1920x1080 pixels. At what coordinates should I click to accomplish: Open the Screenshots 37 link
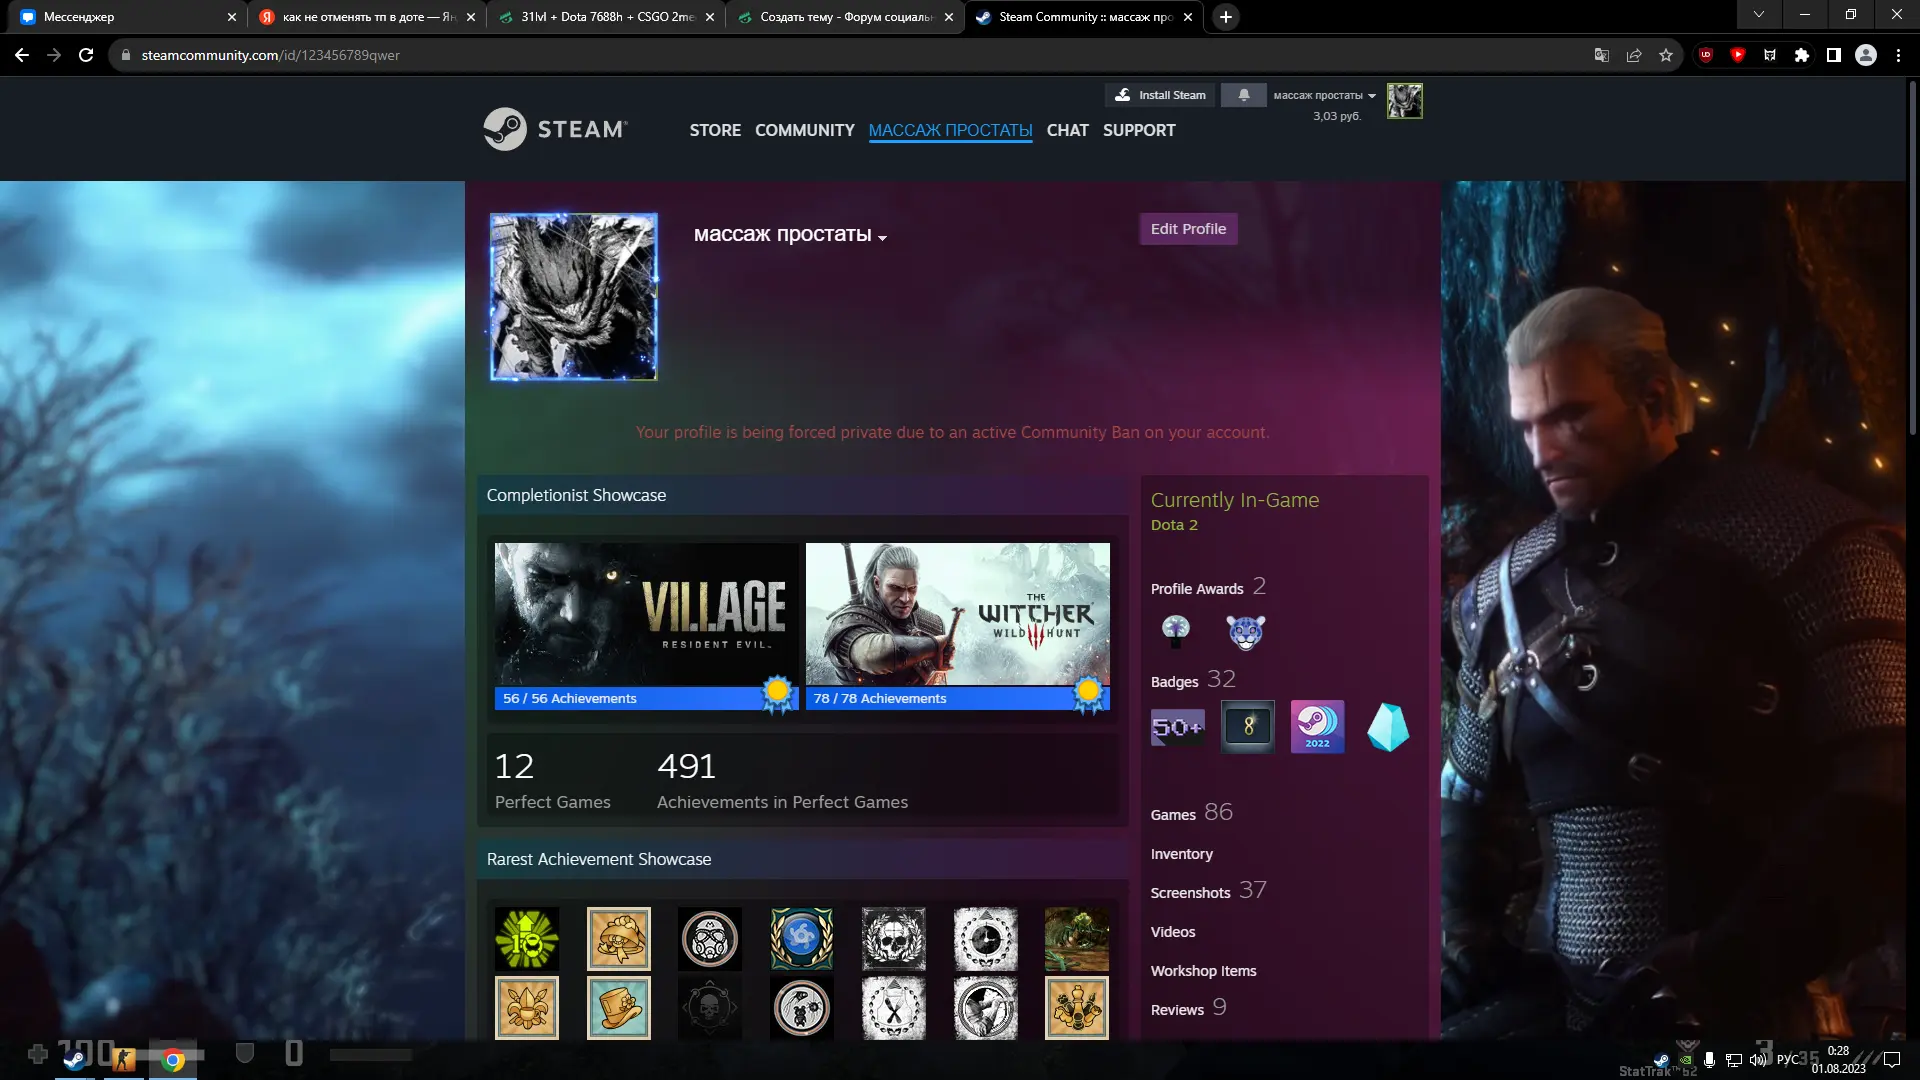click(1209, 891)
